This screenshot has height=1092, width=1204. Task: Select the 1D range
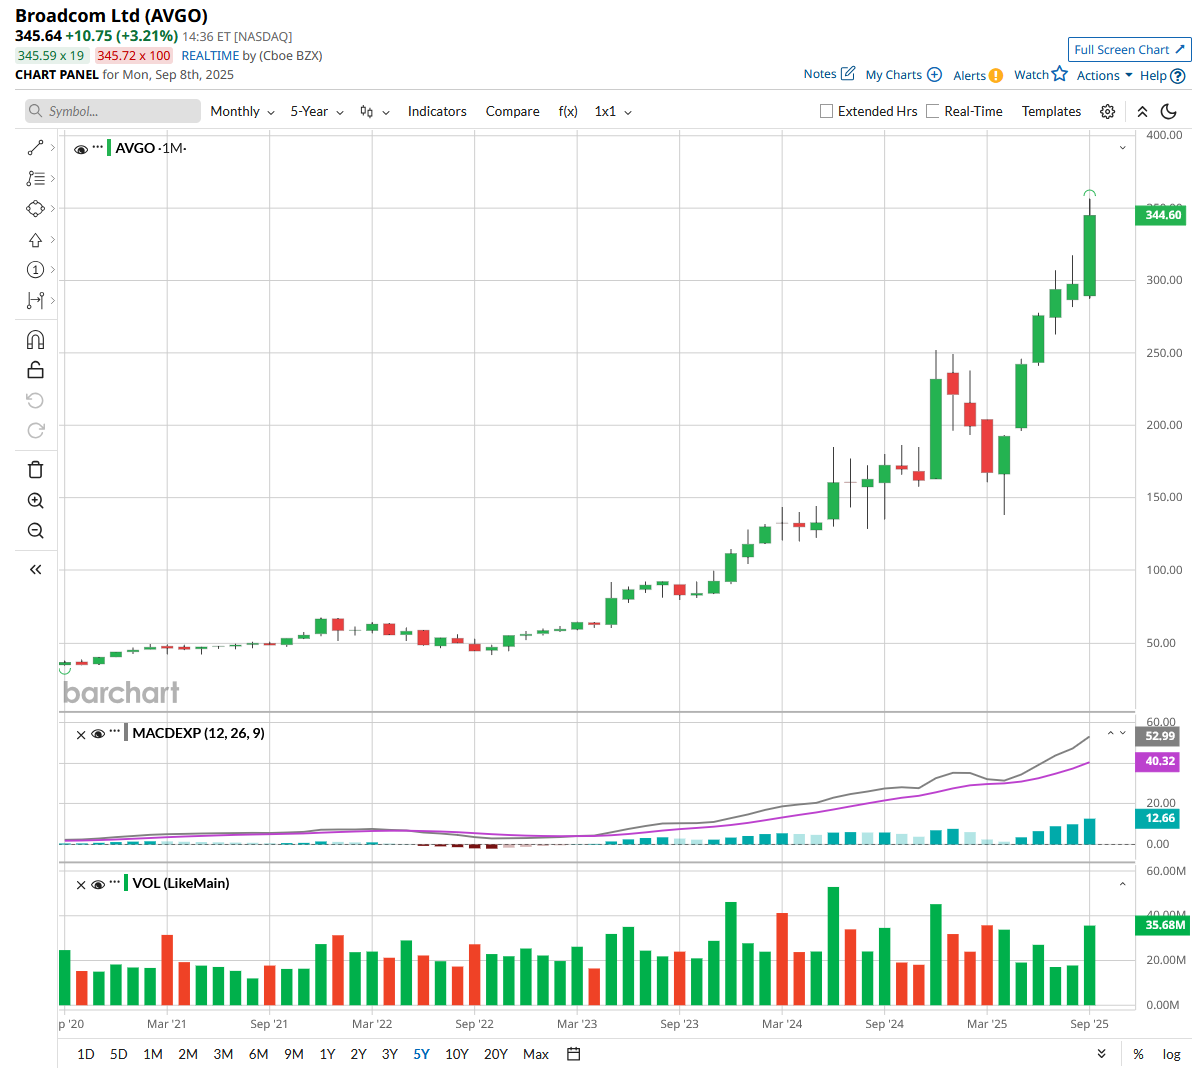pos(86,1054)
